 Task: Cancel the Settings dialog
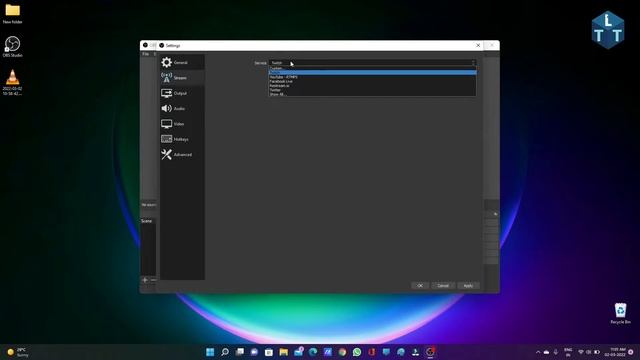coord(443,286)
